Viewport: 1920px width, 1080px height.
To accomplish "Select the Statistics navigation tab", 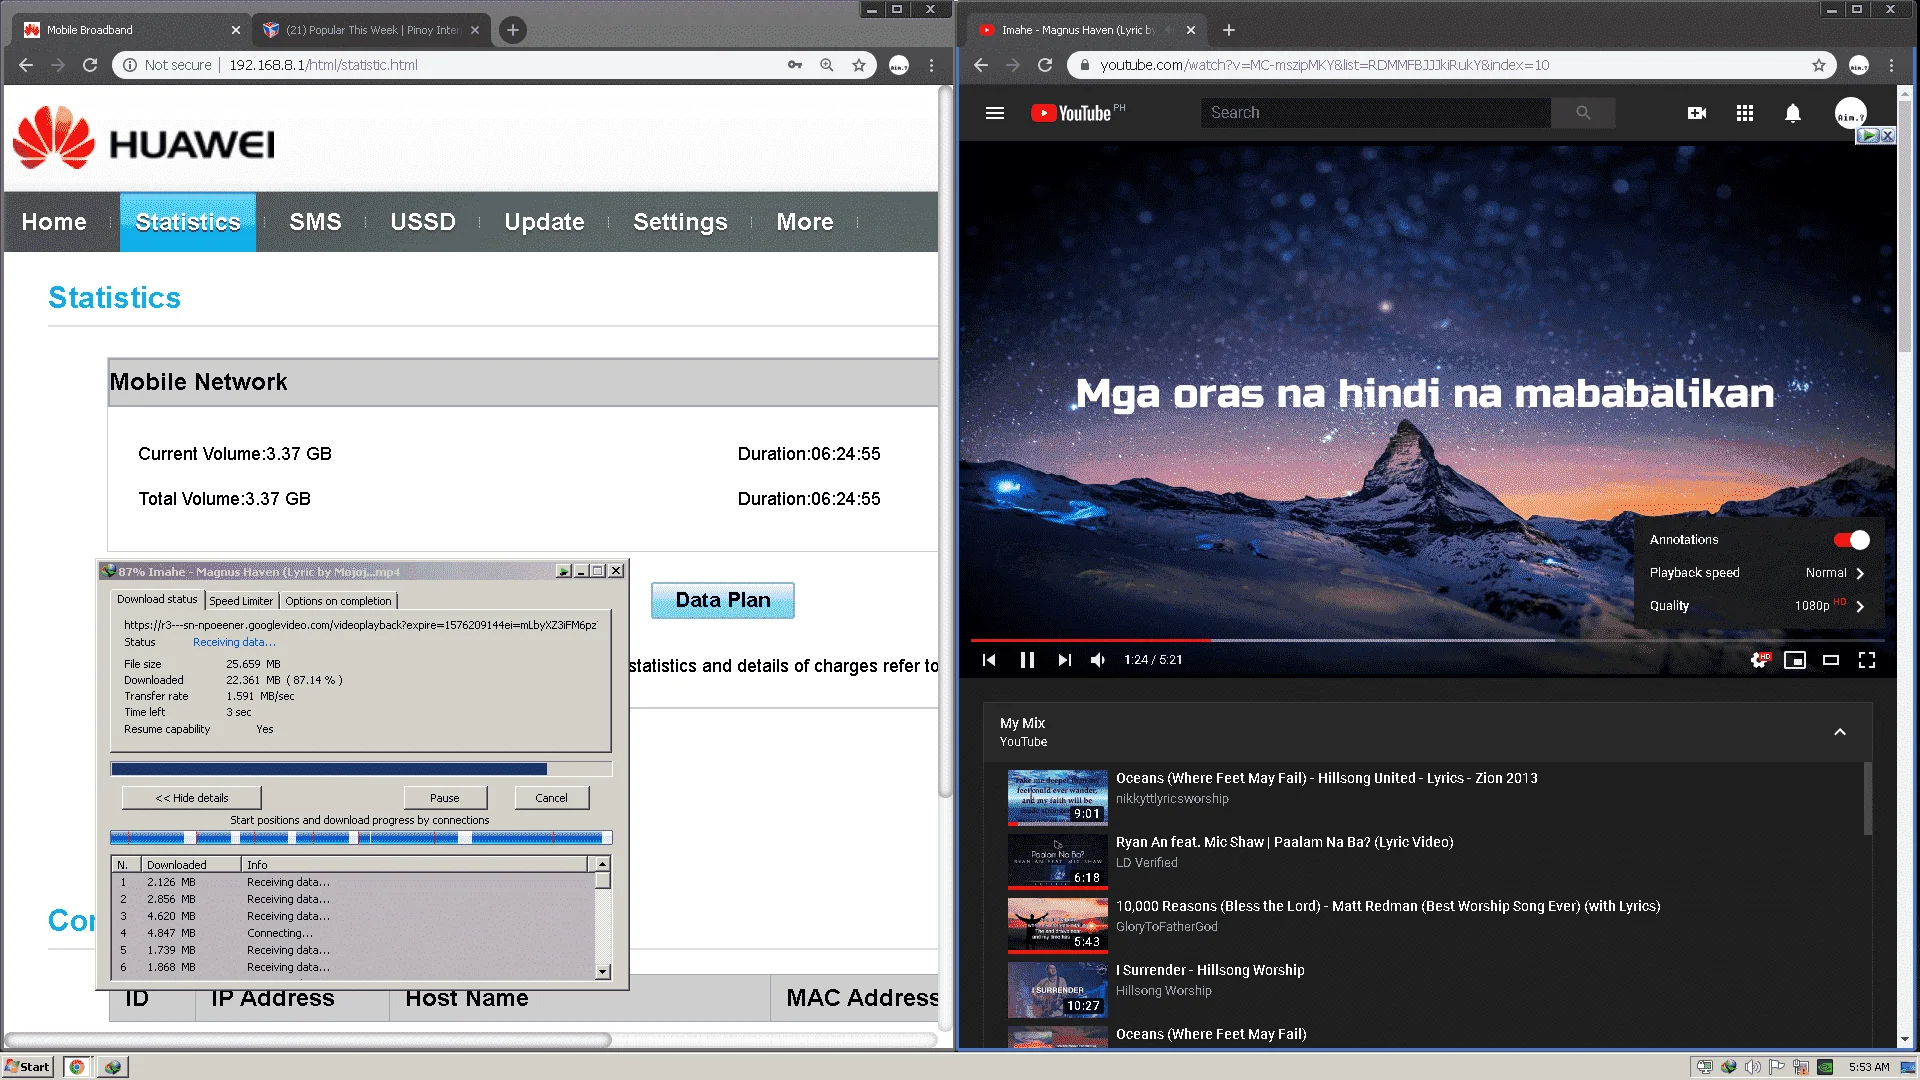I will tap(188, 222).
